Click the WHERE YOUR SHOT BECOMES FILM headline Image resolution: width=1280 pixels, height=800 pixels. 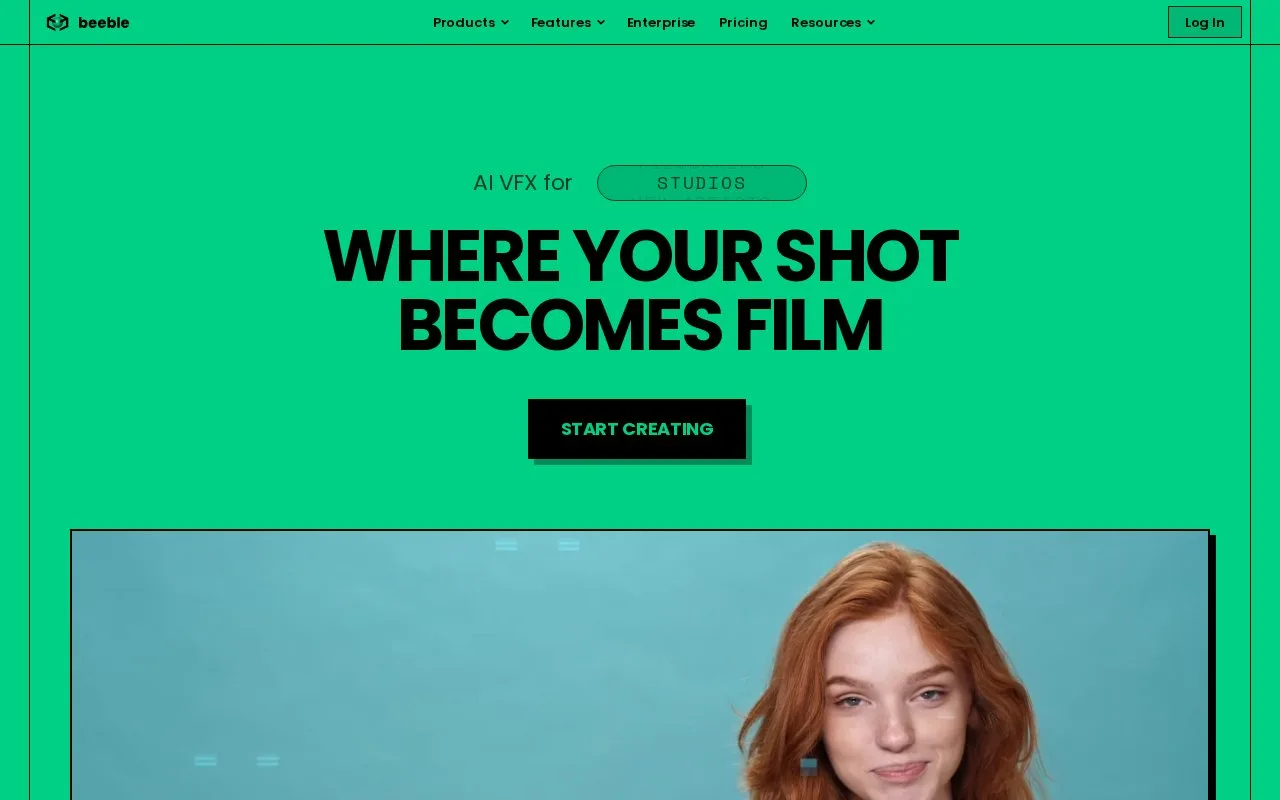(x=641, y=291)
